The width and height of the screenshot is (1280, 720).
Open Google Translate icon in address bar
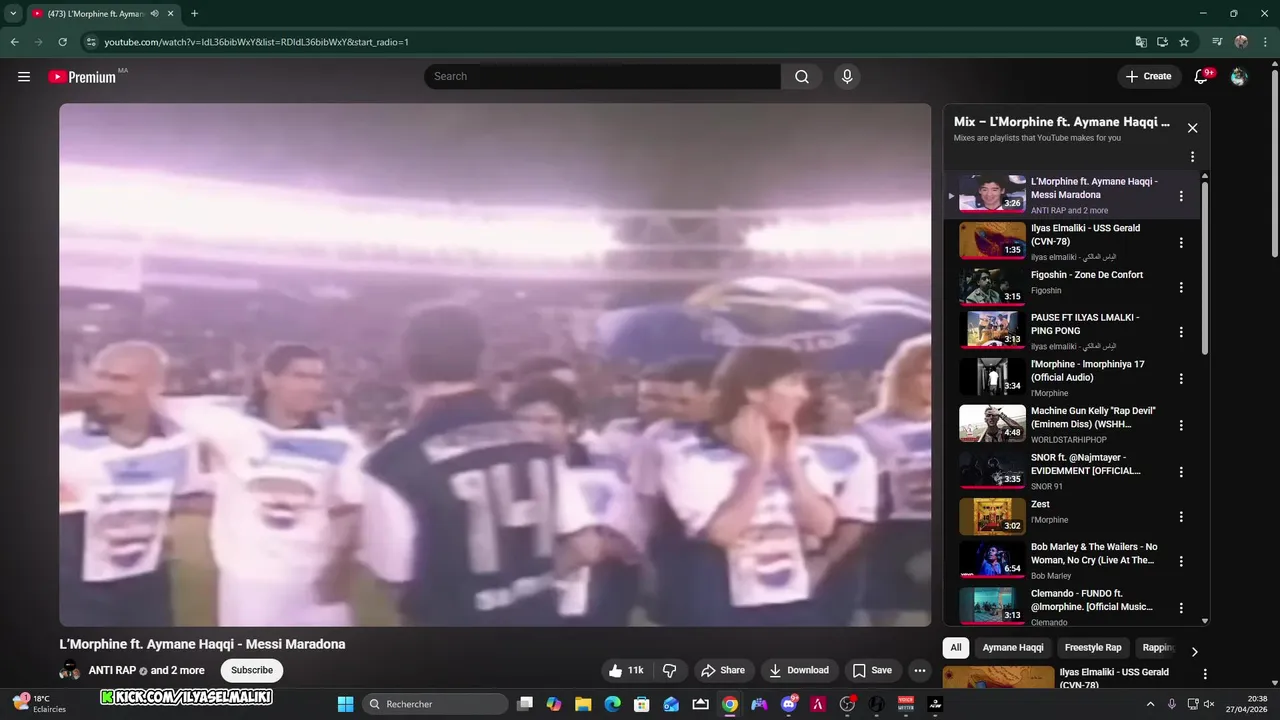coord(1141,42)
